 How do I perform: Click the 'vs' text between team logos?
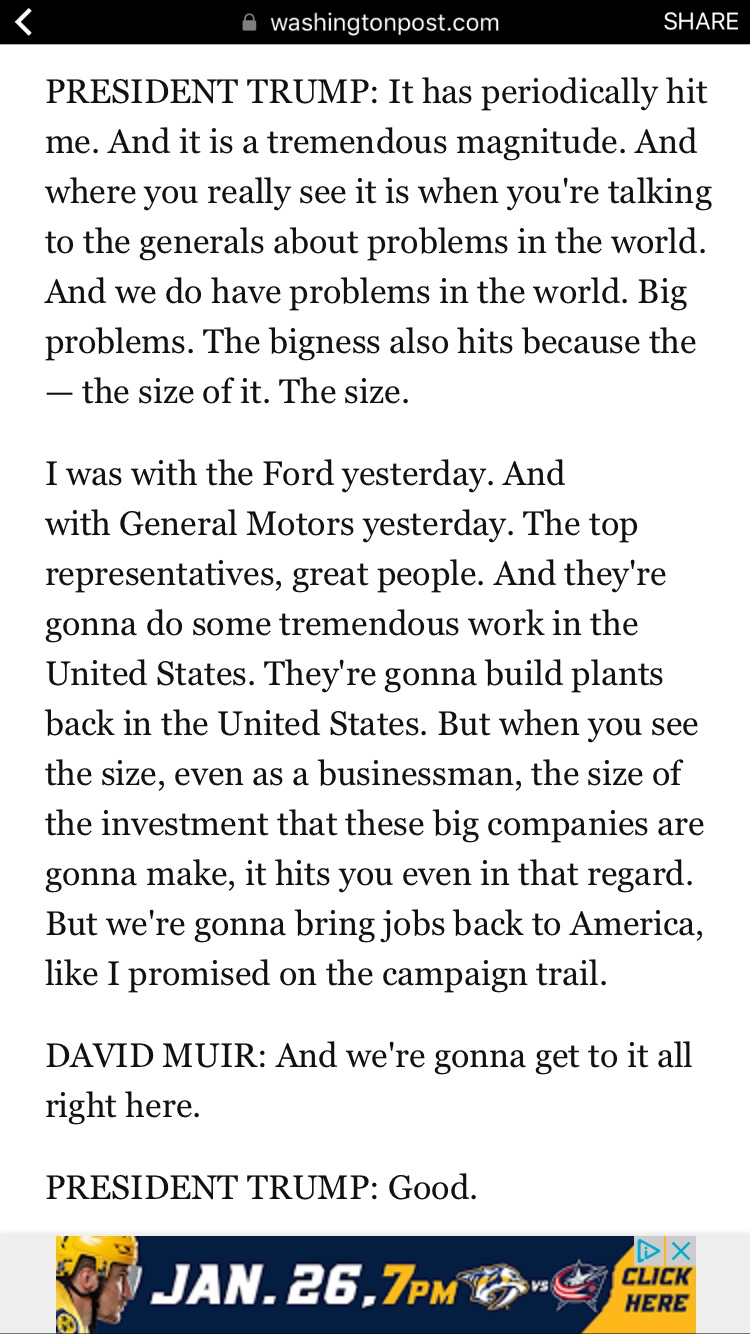click(x=536, y=1283)
